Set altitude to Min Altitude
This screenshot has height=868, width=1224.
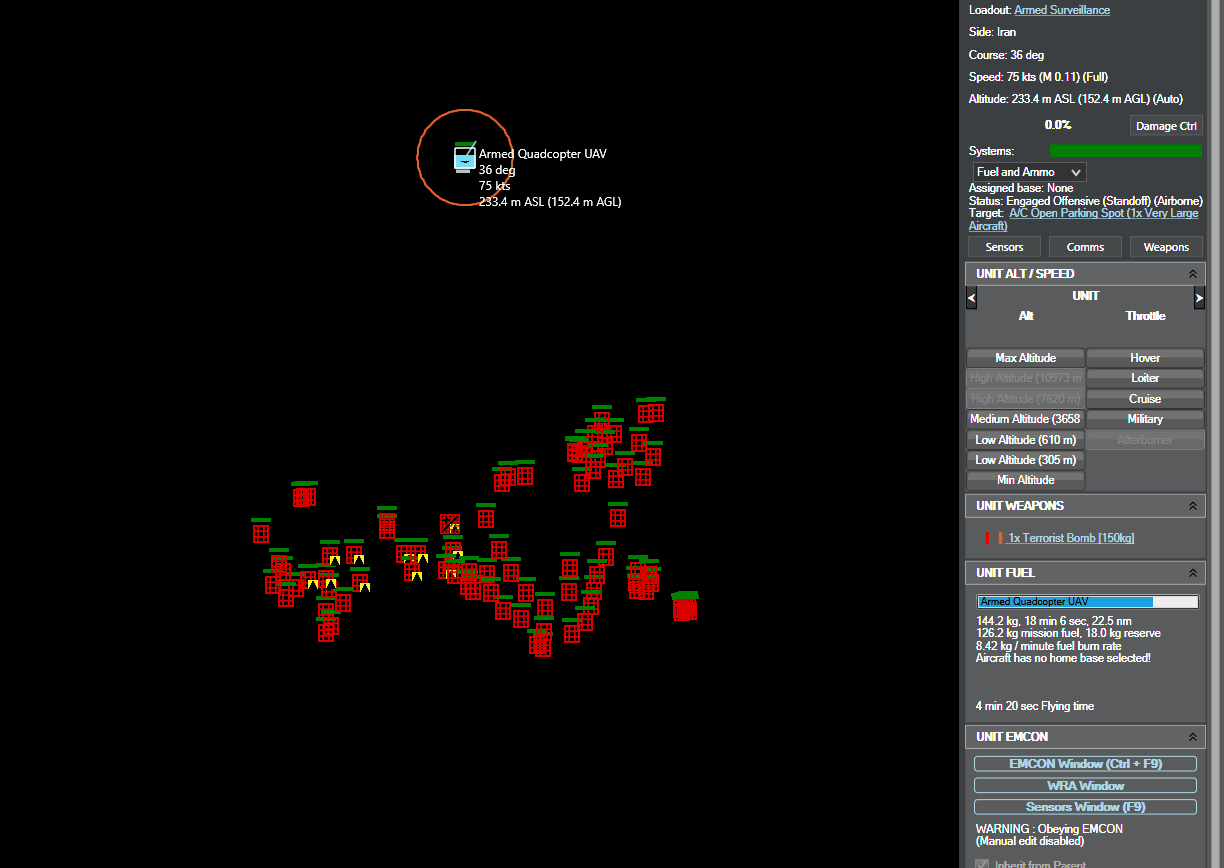coord(1025,480)
